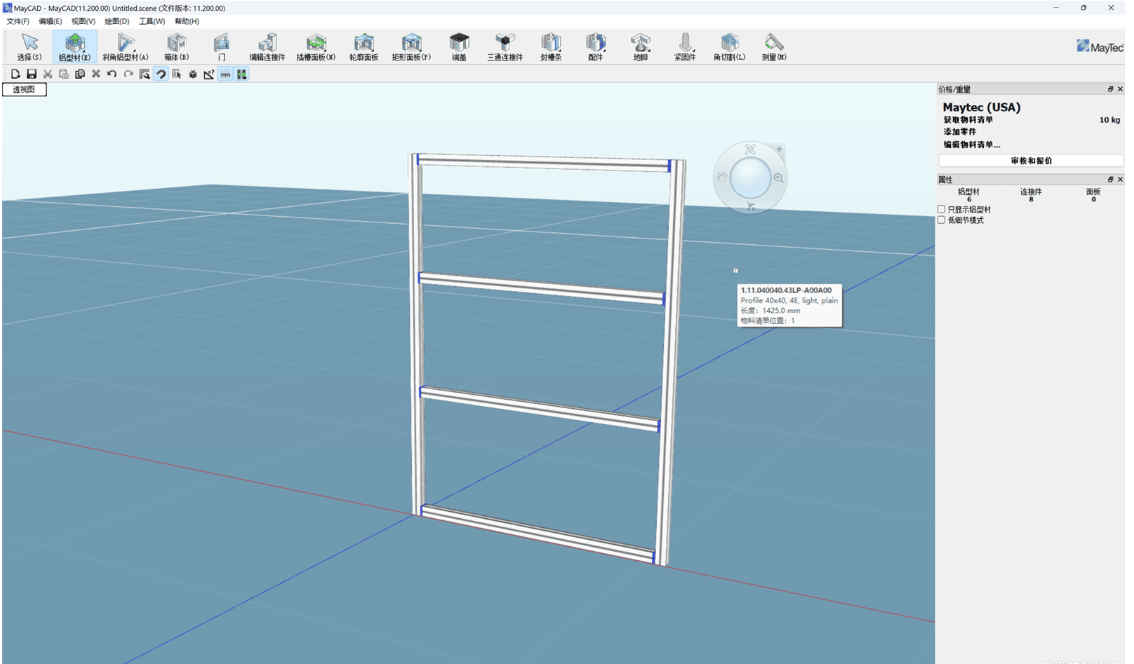Activate the 三通连接件 connector tool
The image size is (1134, 664).
coord(505,45)
